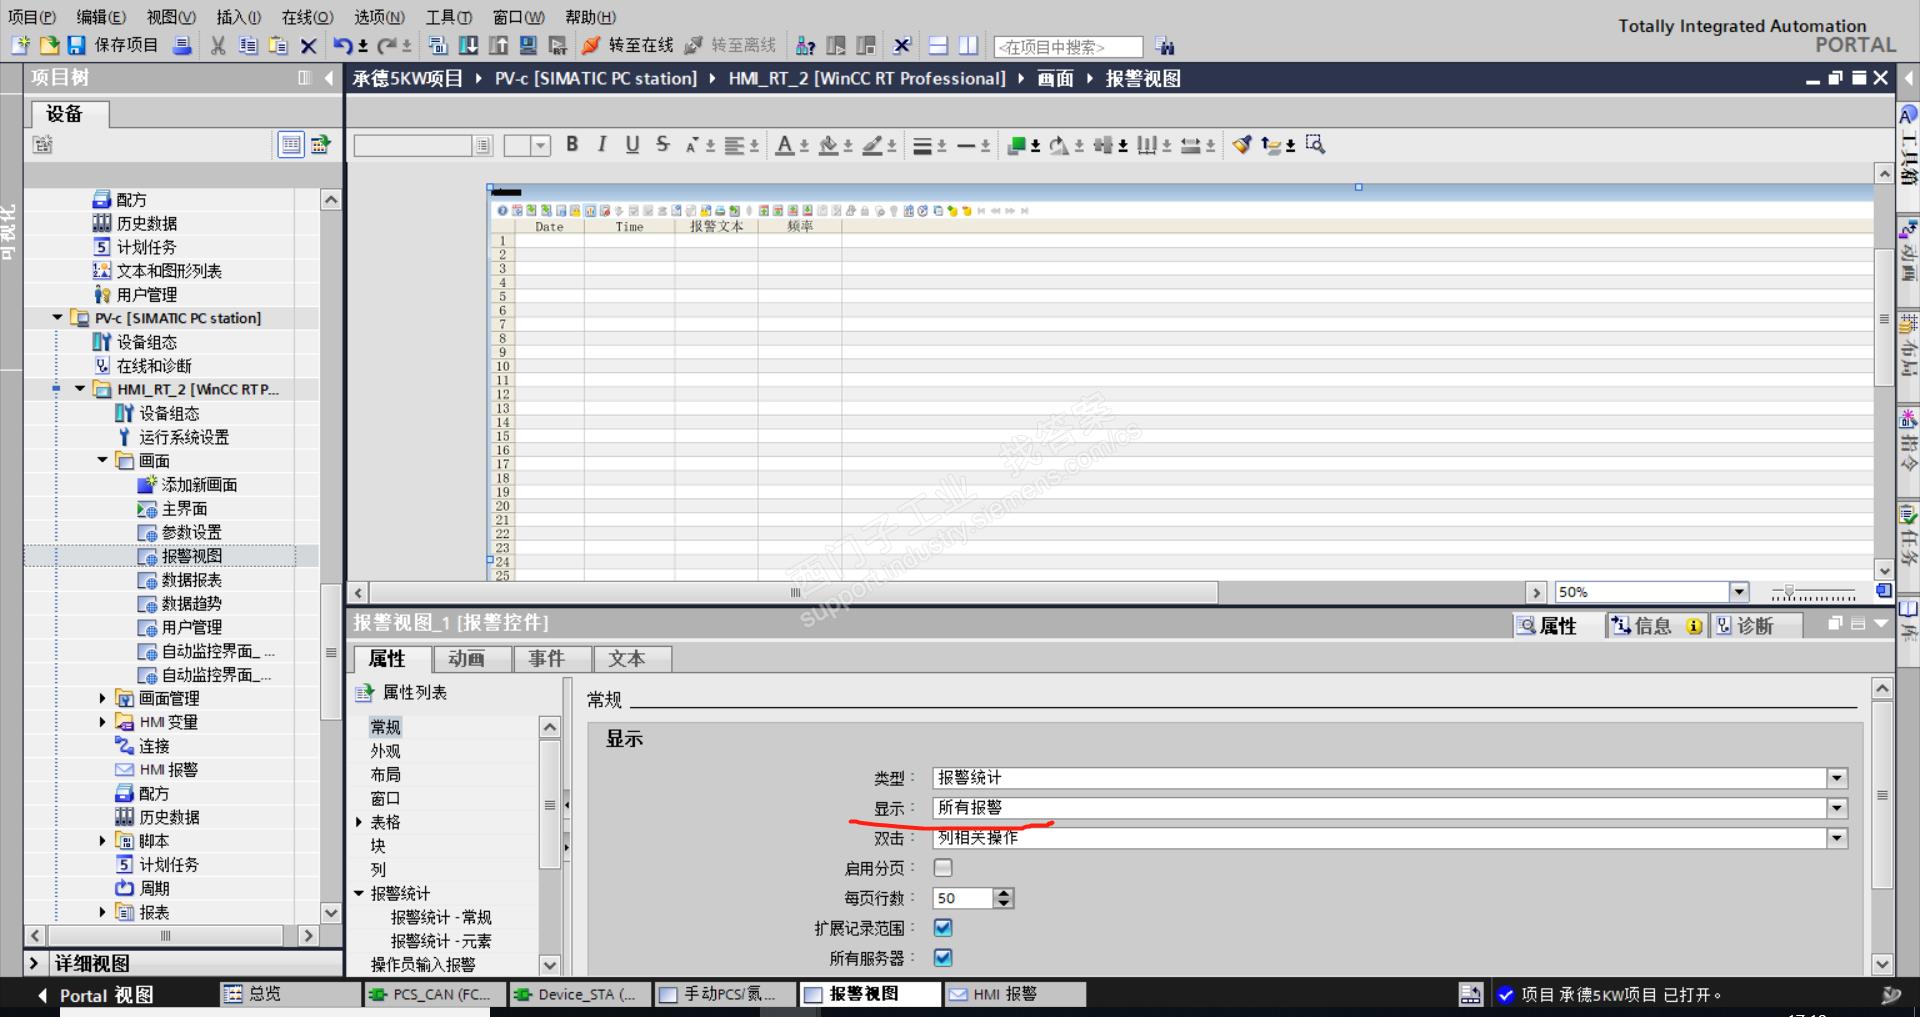Image resolution: width=1920 pixels, height=1017 pixels.
Task: Click the project search field
Action: 1068,47
